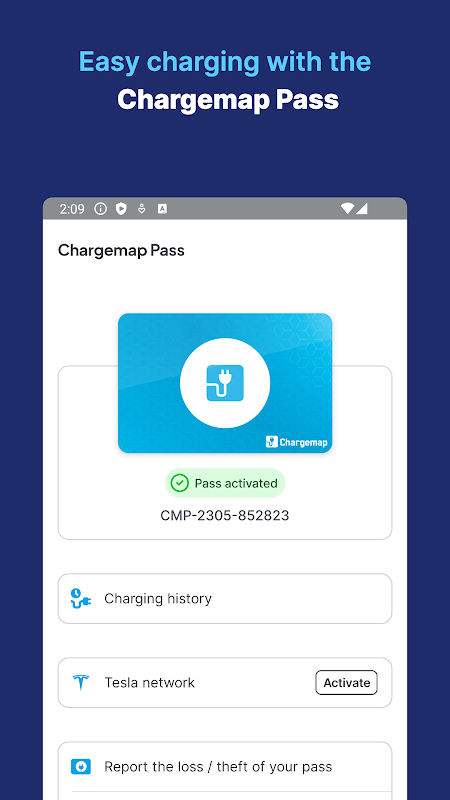Tap the info circle status icon
The width and height of the screenshot is (450, 800).
tap(101, 209)
